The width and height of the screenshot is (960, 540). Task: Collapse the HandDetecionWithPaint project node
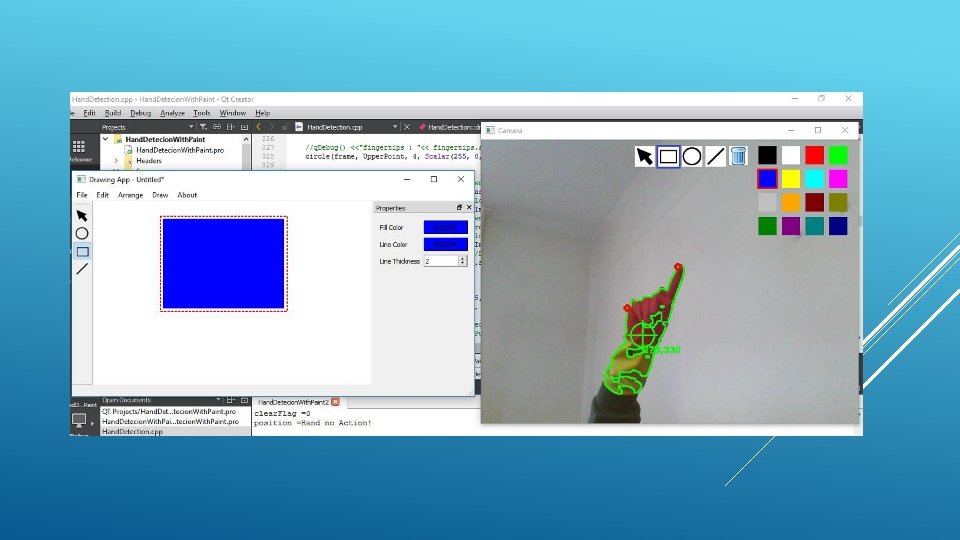point(106,140)
